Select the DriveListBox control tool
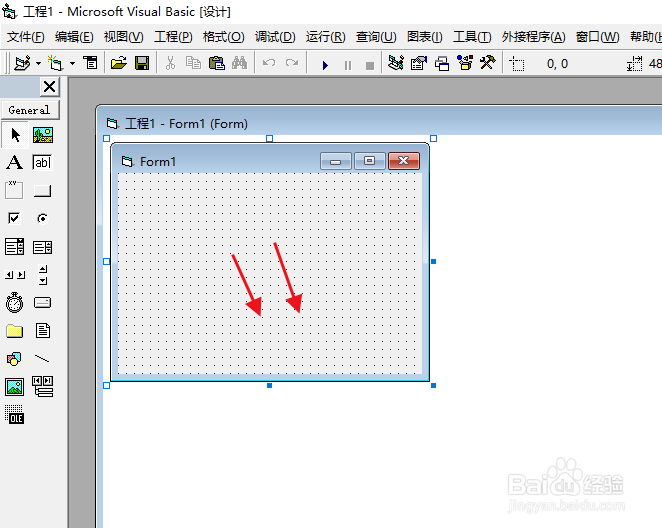662x528 pixels. pyautogui.click(x=42, y=303)
